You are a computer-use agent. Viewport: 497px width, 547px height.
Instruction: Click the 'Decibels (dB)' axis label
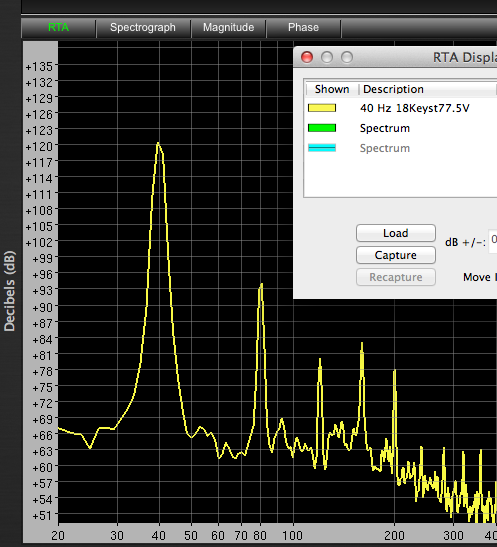click(x=9, y=291)
